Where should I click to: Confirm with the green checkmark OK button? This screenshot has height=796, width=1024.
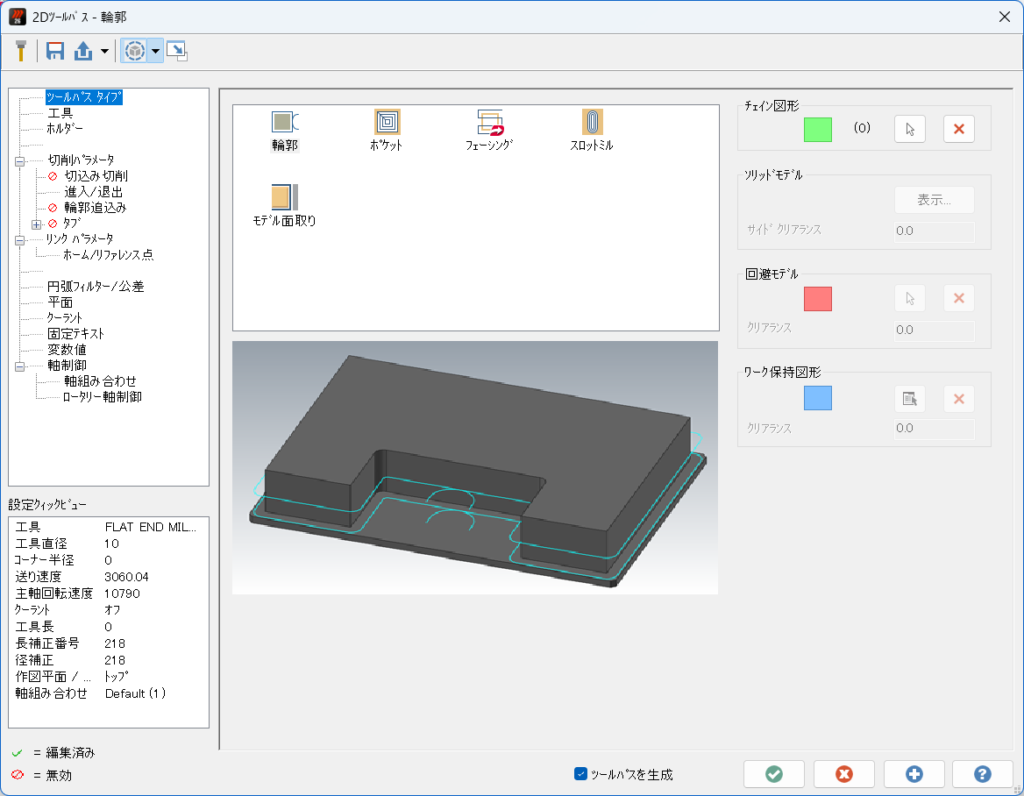pyautogui.click(x=774, y=774)
